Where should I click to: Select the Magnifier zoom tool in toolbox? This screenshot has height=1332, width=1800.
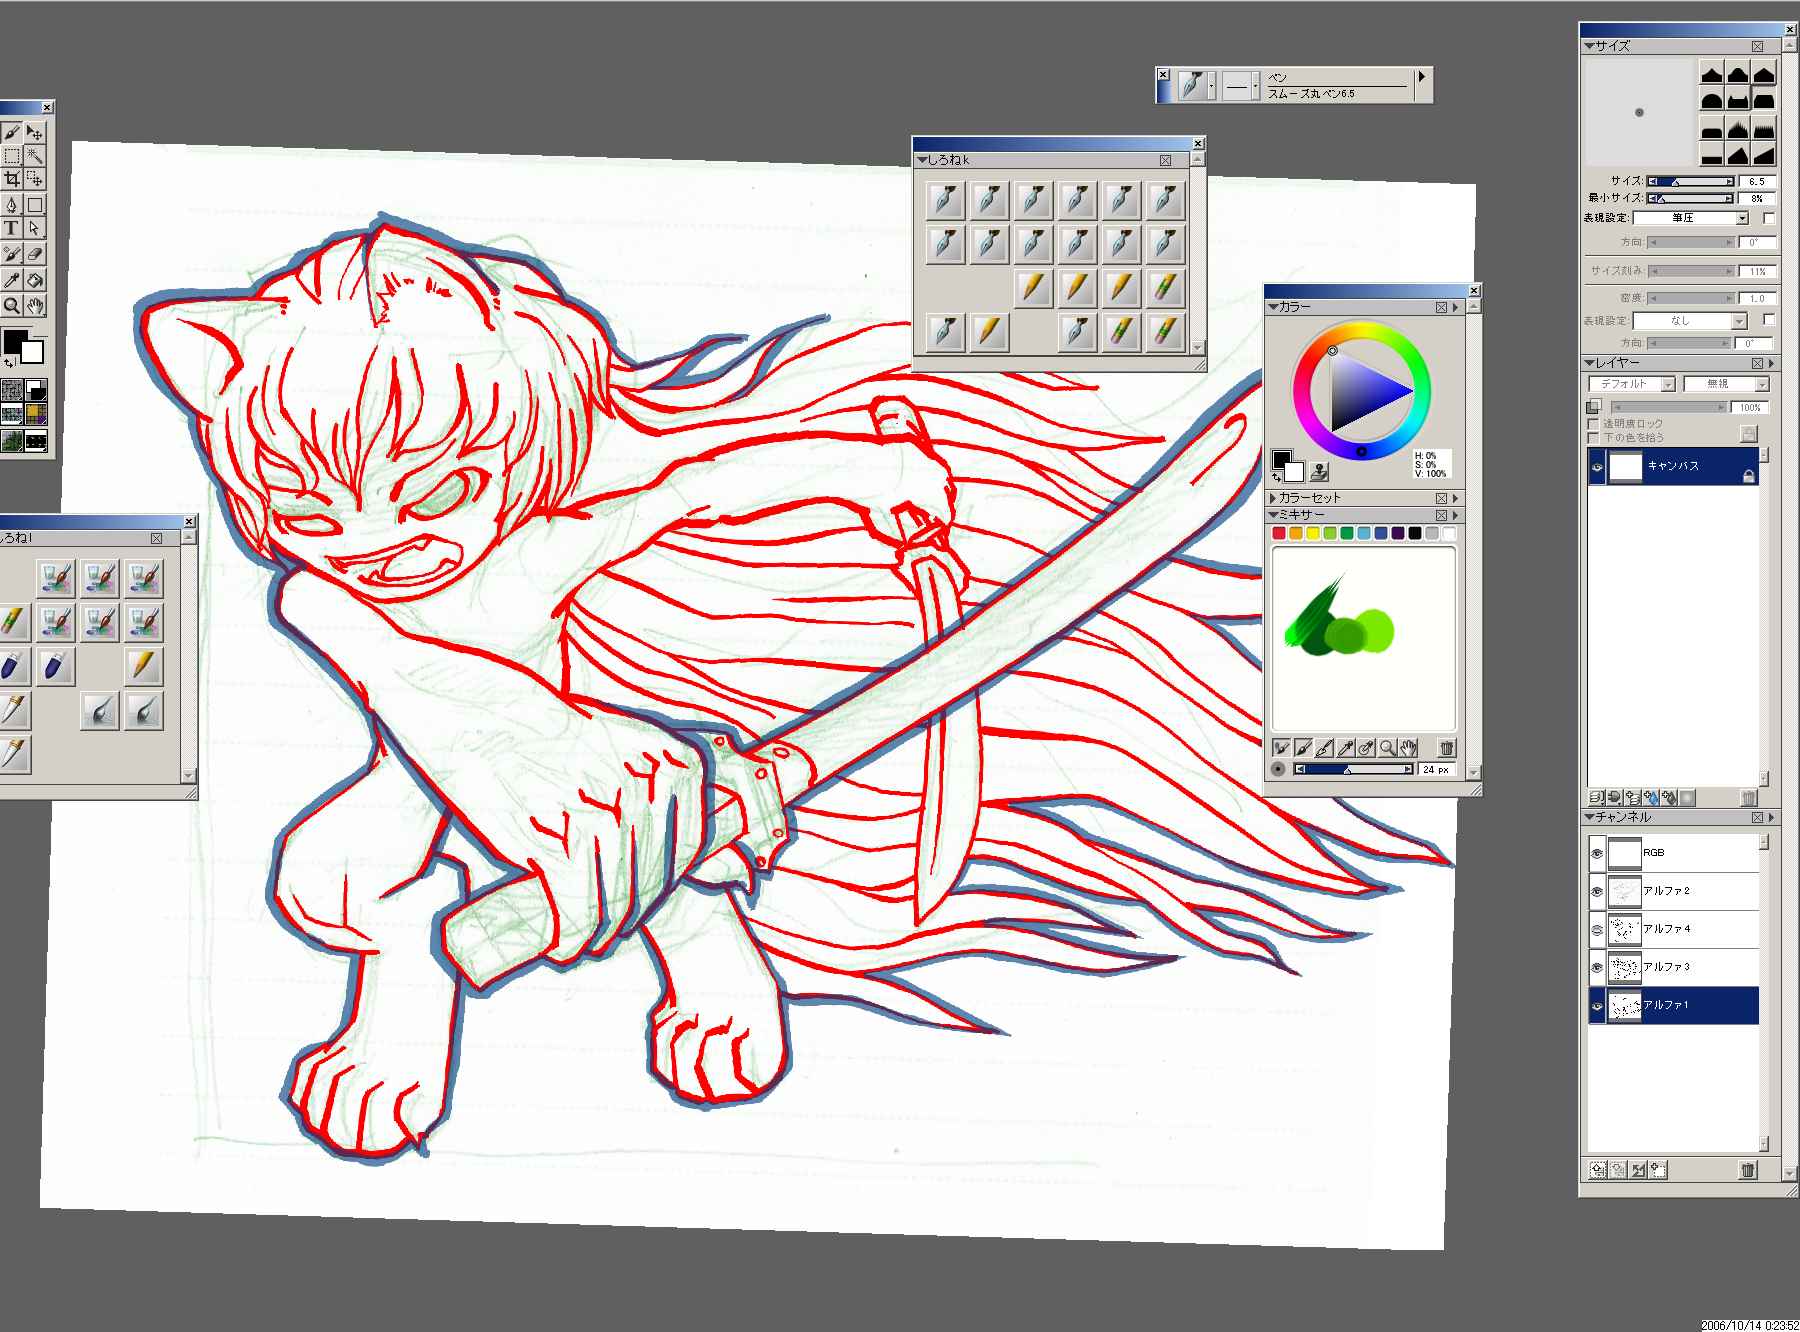pyautogui.click(x=11, y=306)
